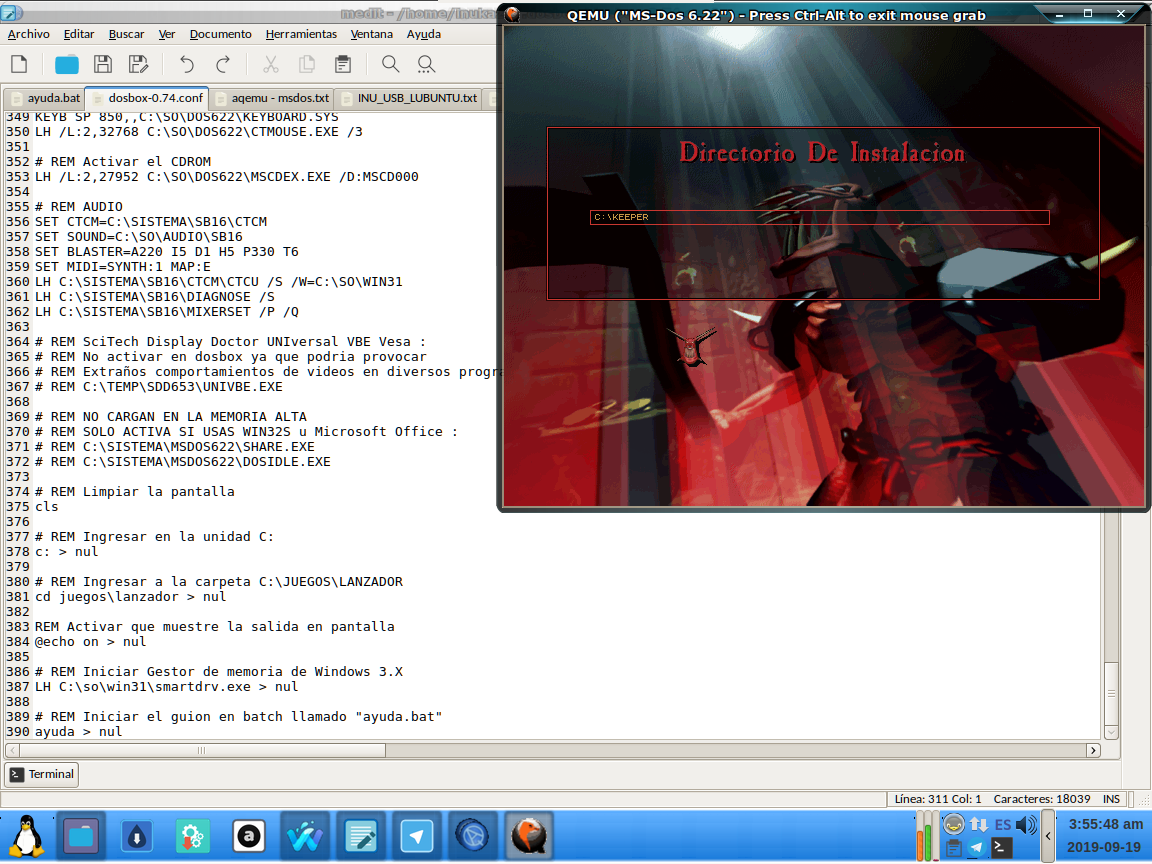The height and width of the screenshot is (864, 1152).
Task: Click the water-drop downloader taskbar icon
Action: click(137, 837)
